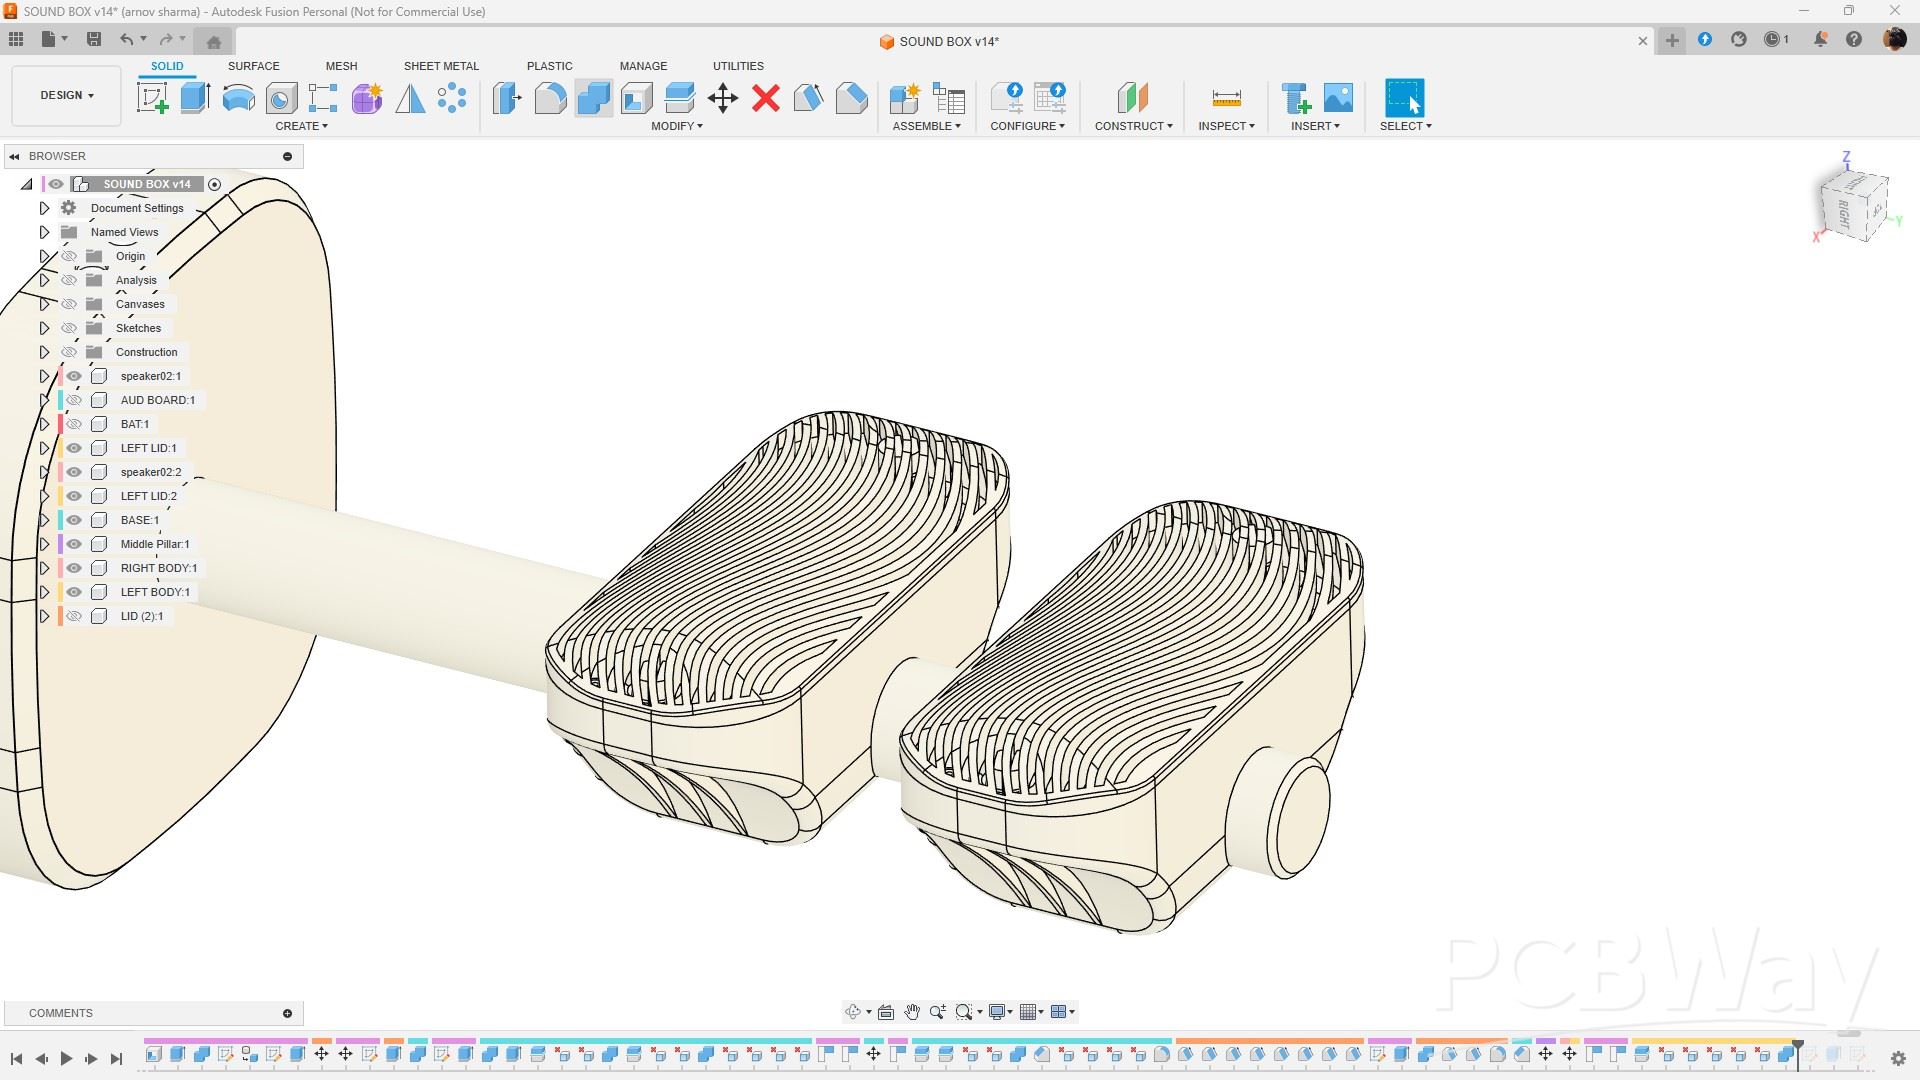This screenshot has height=1080, width=1920.
Task: Select the Extrude tool icon
Action: (x=195, y=98)
